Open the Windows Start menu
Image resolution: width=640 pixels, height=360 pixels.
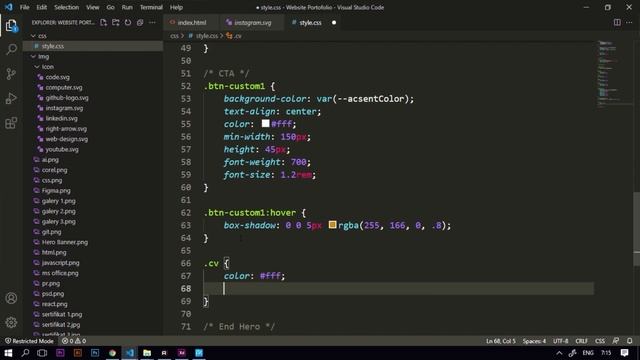point(8,353)
